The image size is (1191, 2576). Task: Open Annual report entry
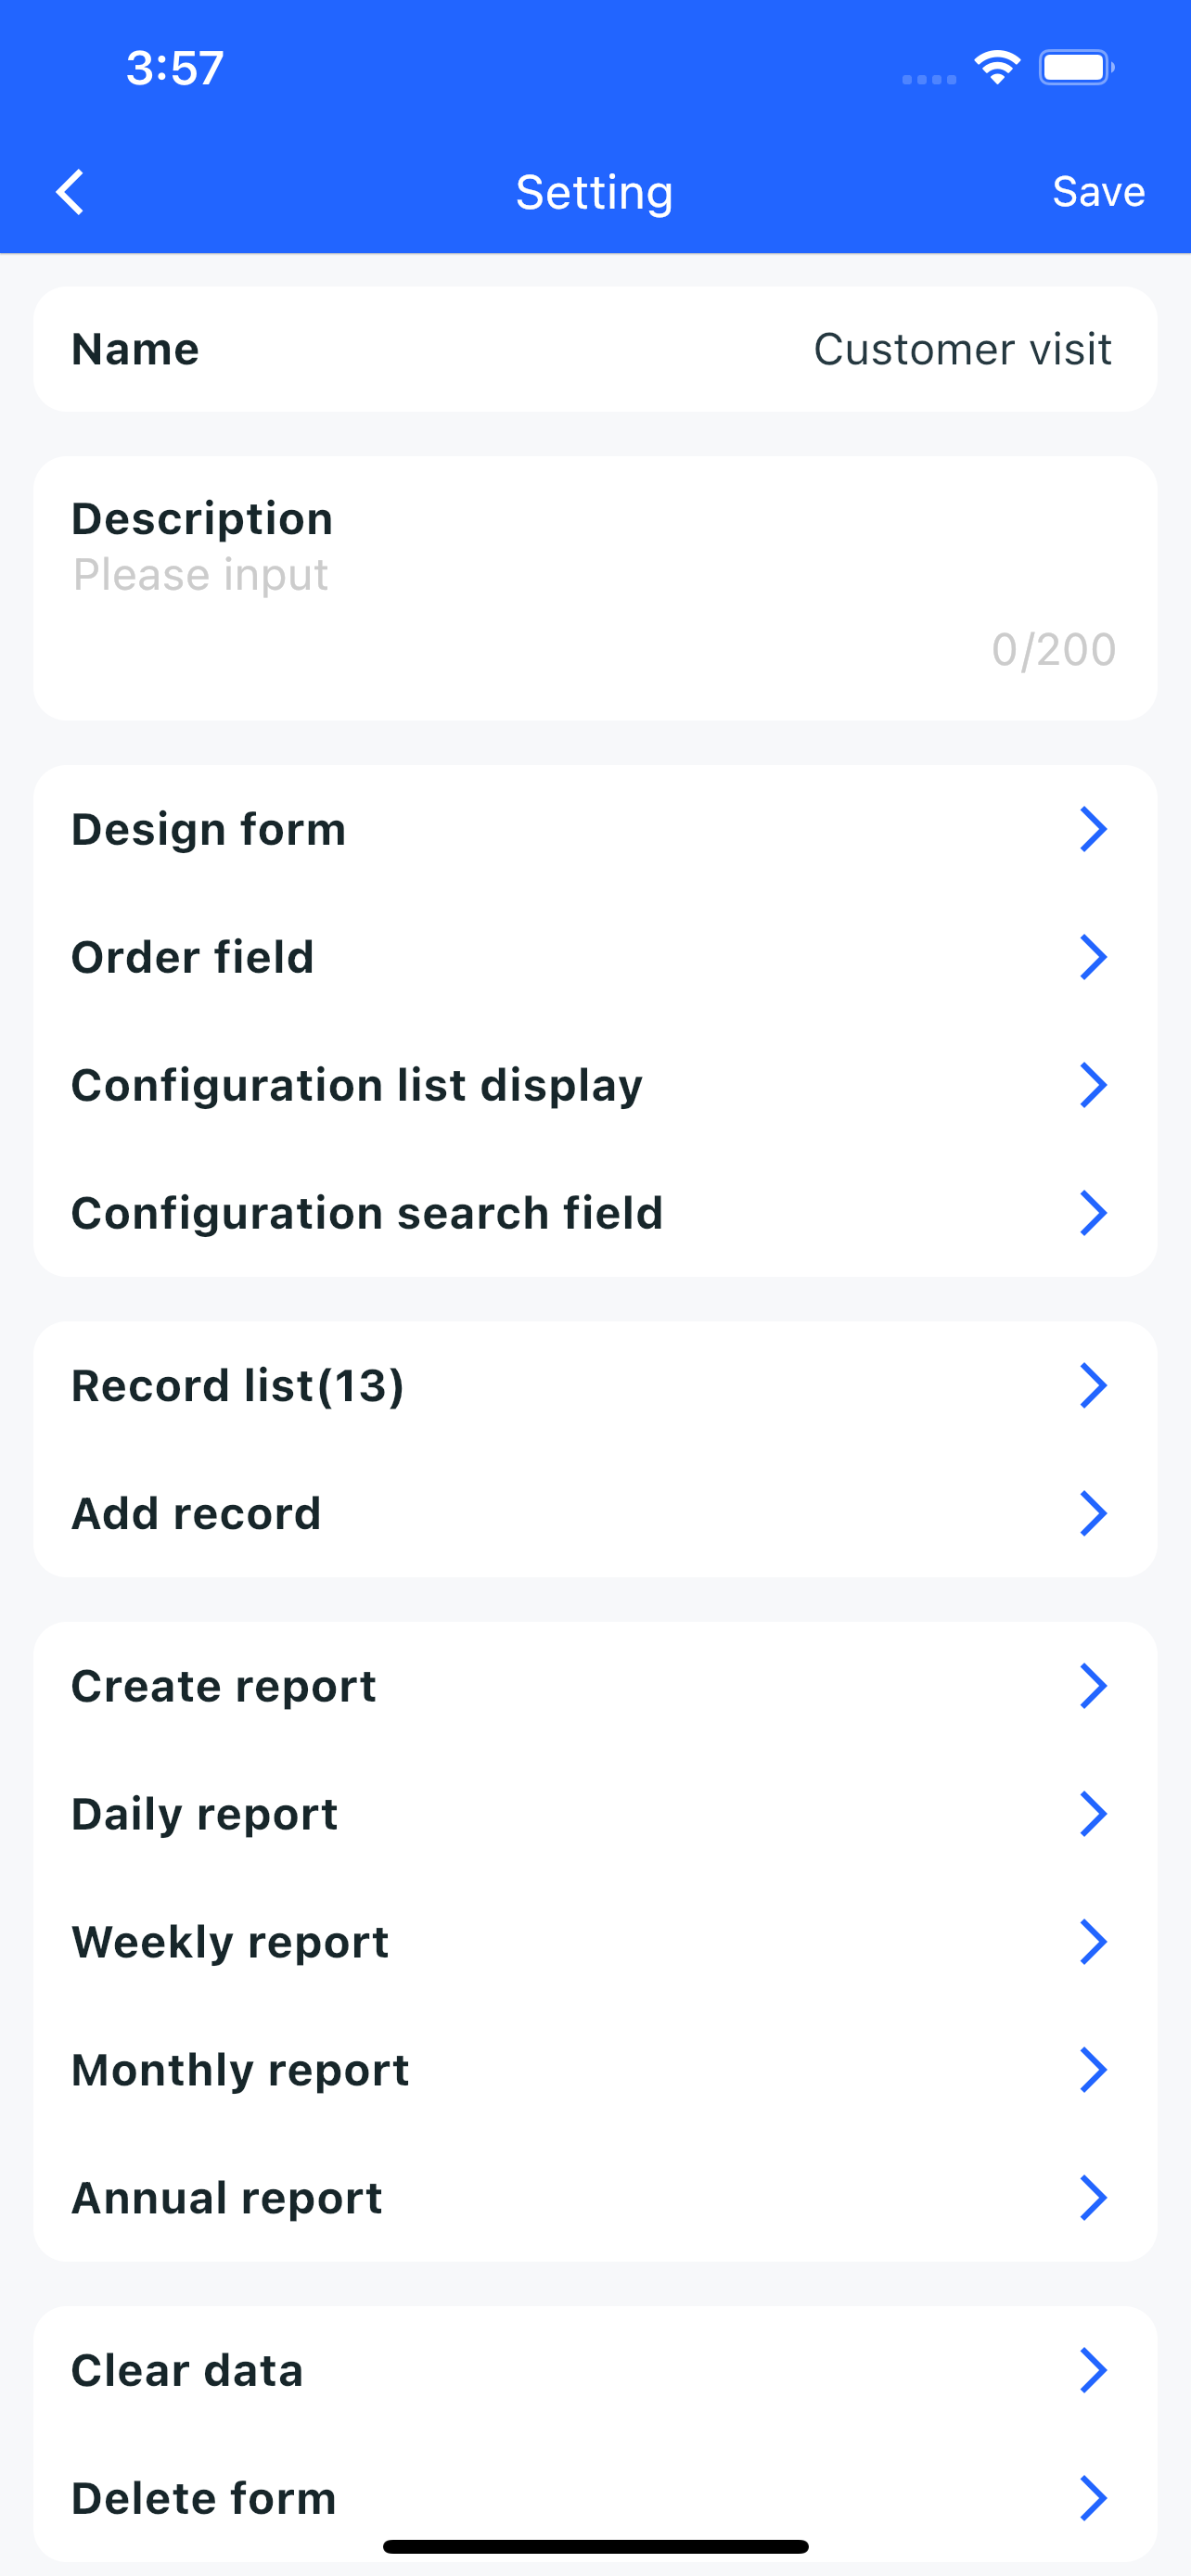coord(595,2198)
